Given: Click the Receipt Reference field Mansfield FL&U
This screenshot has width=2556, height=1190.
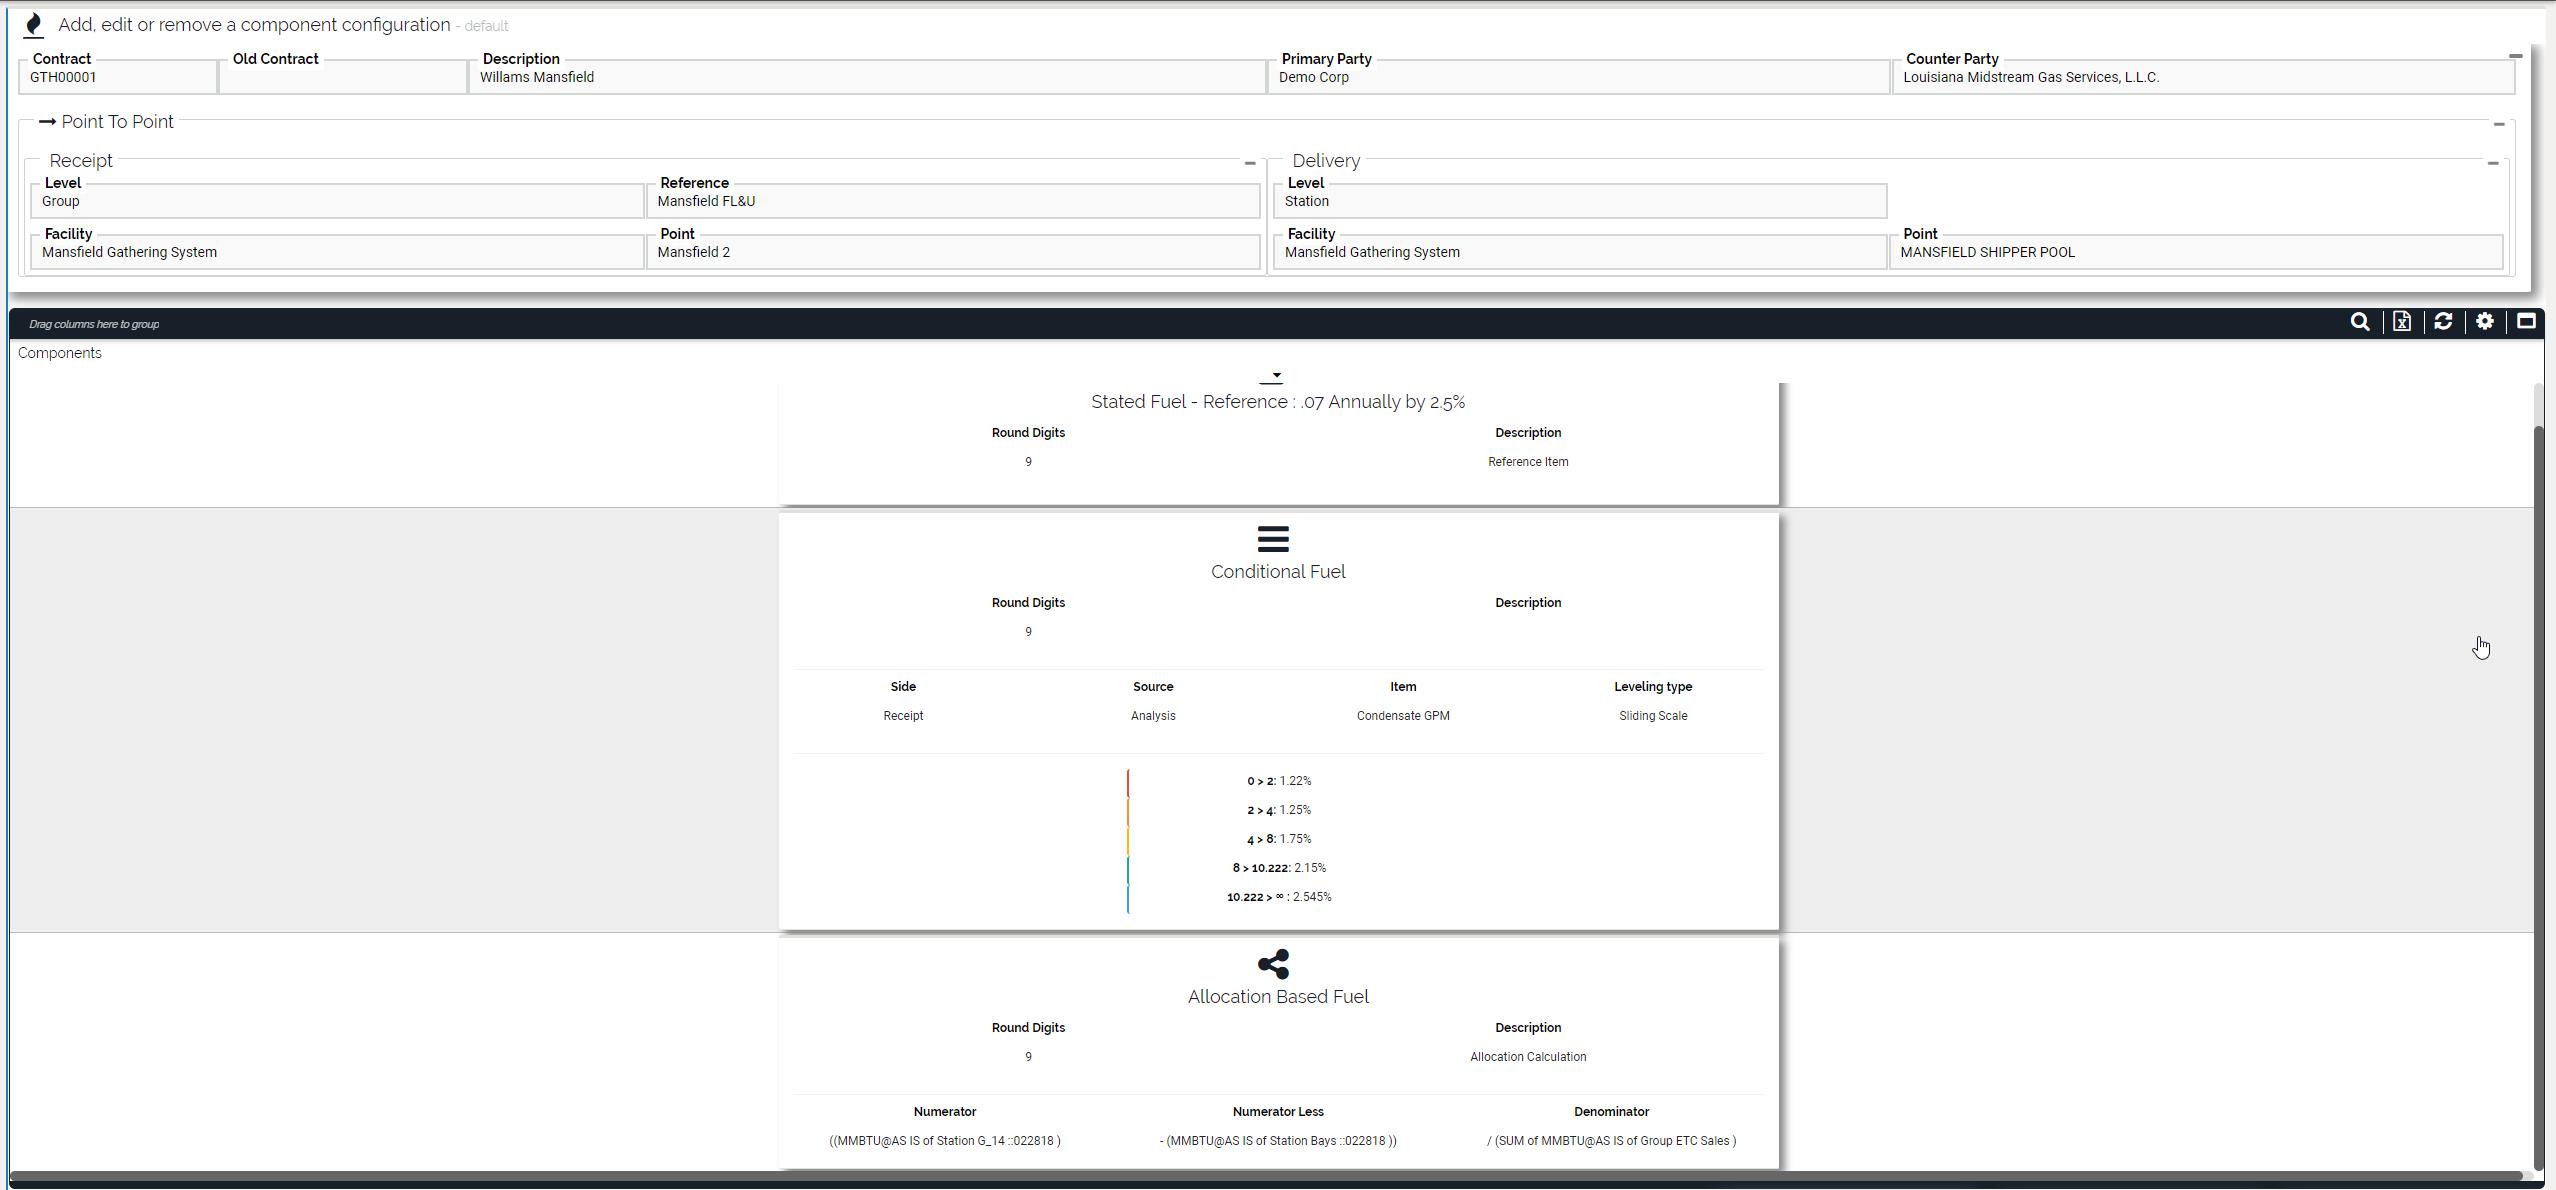Looking at the screenshot, I should (x=952, y=201).
